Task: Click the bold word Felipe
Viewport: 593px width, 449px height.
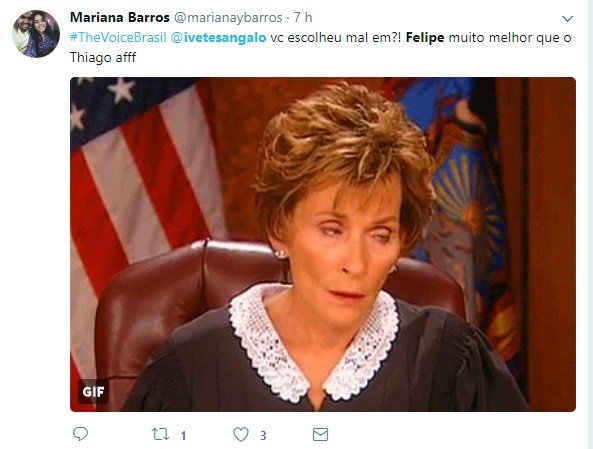Action: click(425, 37)
